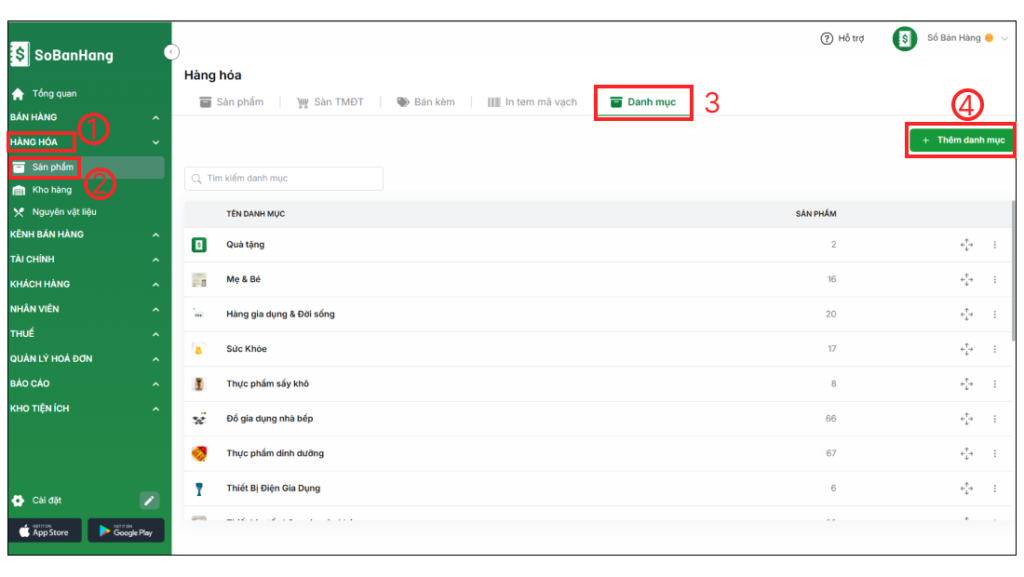Collapse the HÀNG HÓA sidebar section

point(155,143)
